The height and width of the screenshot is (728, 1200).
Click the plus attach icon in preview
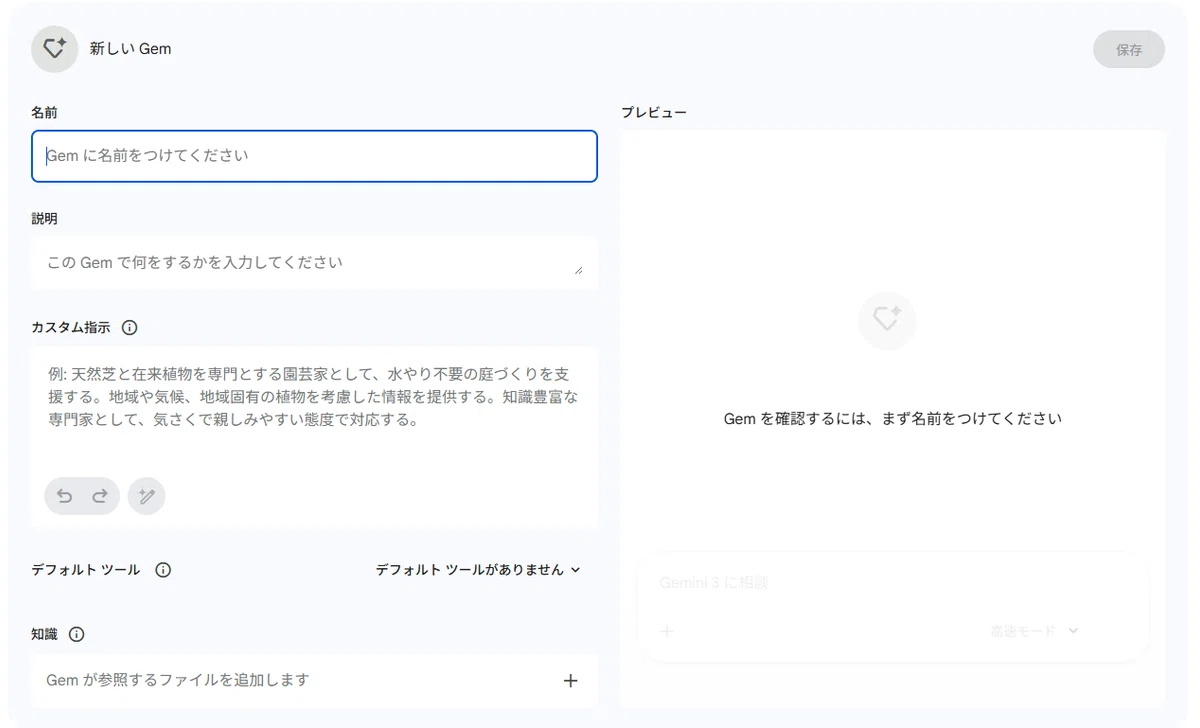pos(668,631)
